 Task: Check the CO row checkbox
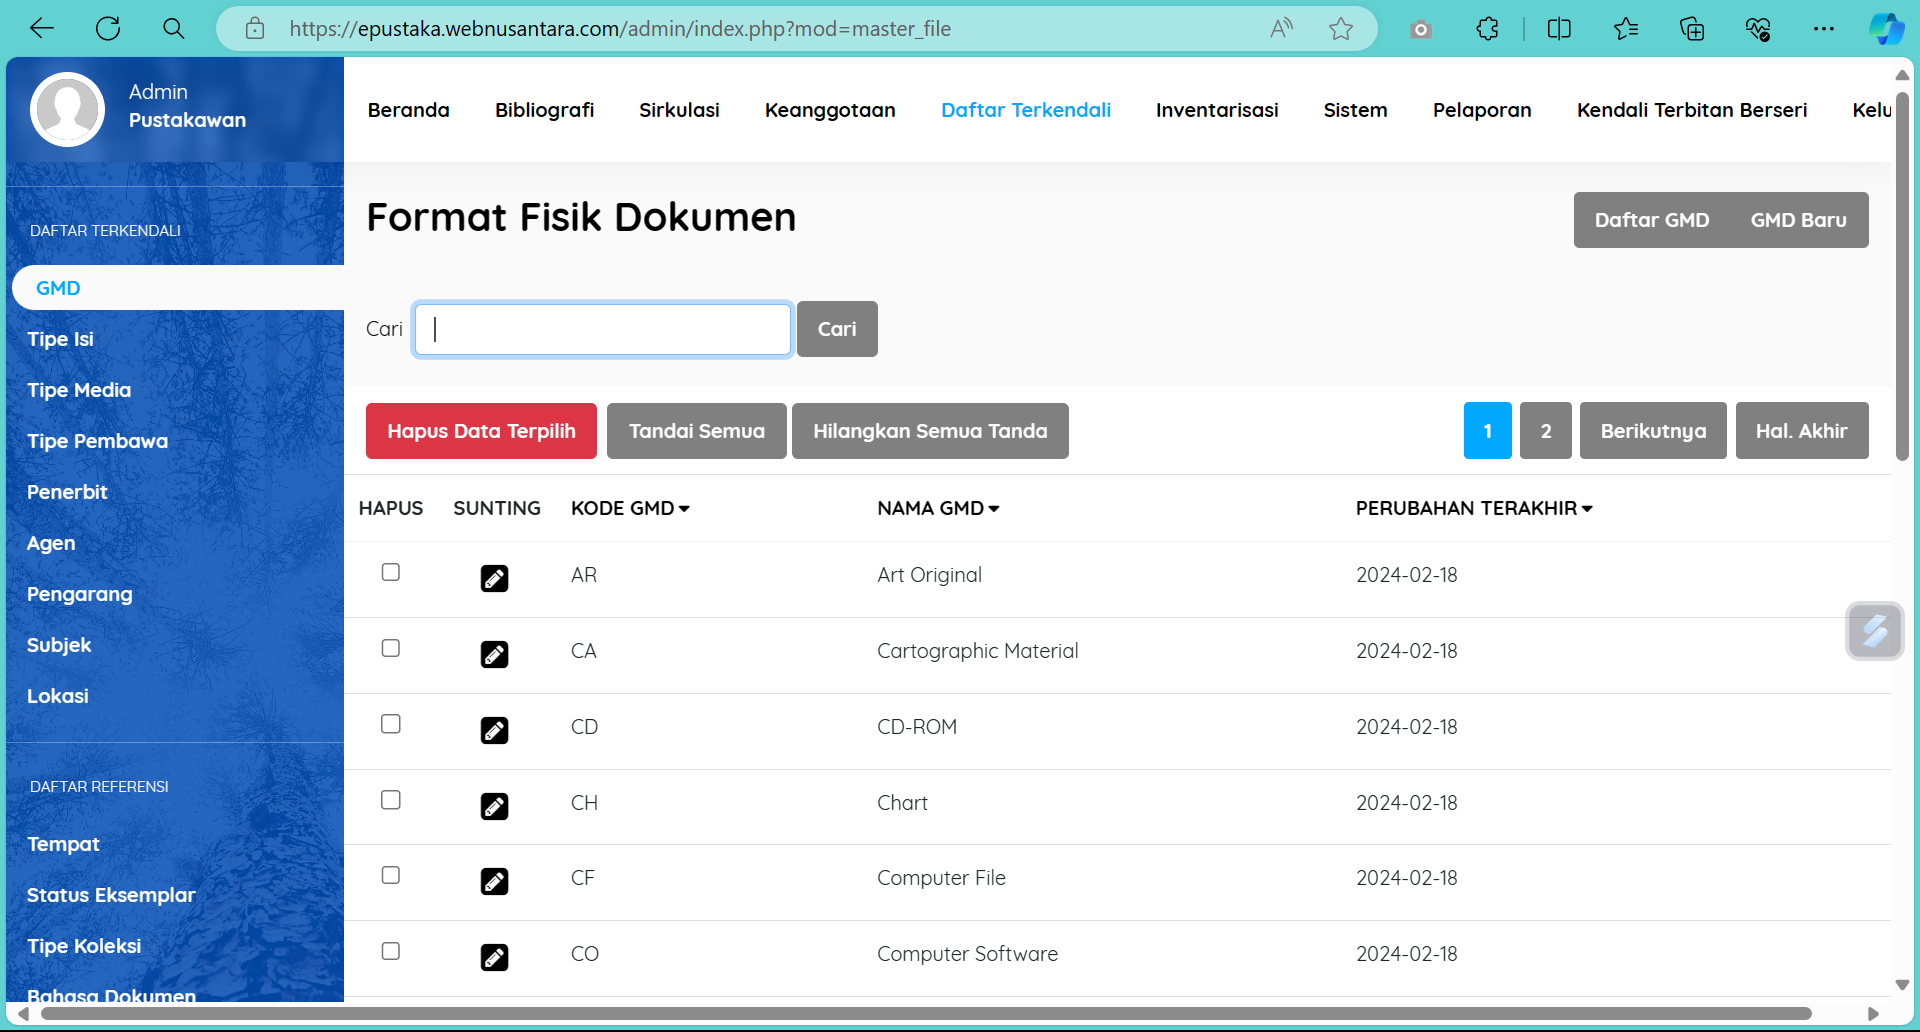pyautogui.click(x=391, y=951)
